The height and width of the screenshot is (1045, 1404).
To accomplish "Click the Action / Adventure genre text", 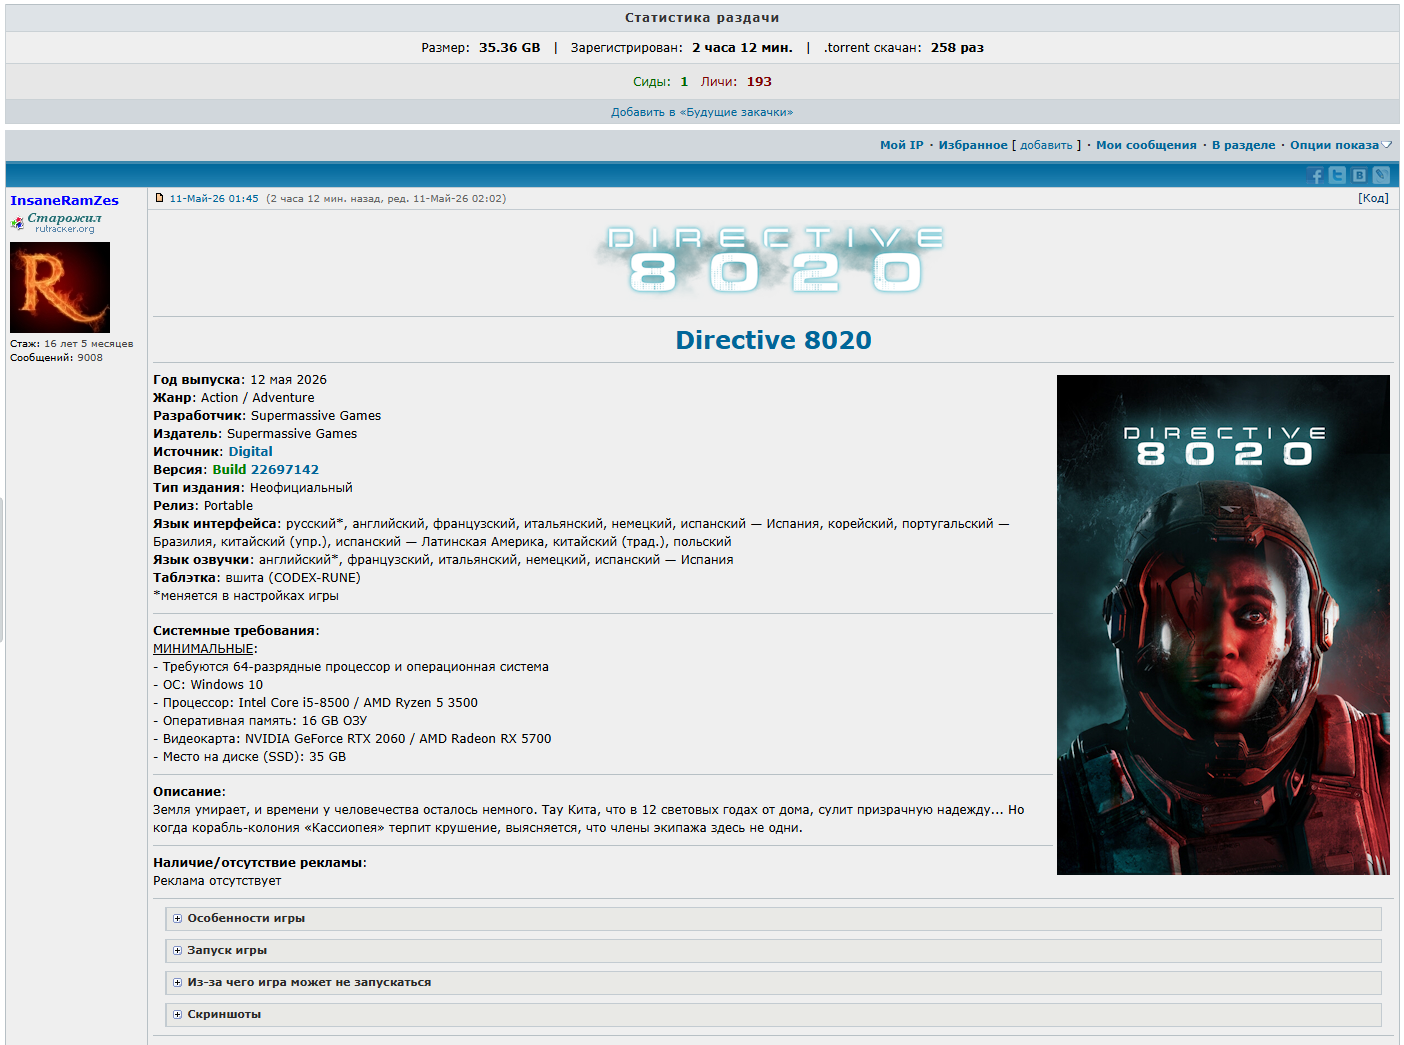I will 257,398.
